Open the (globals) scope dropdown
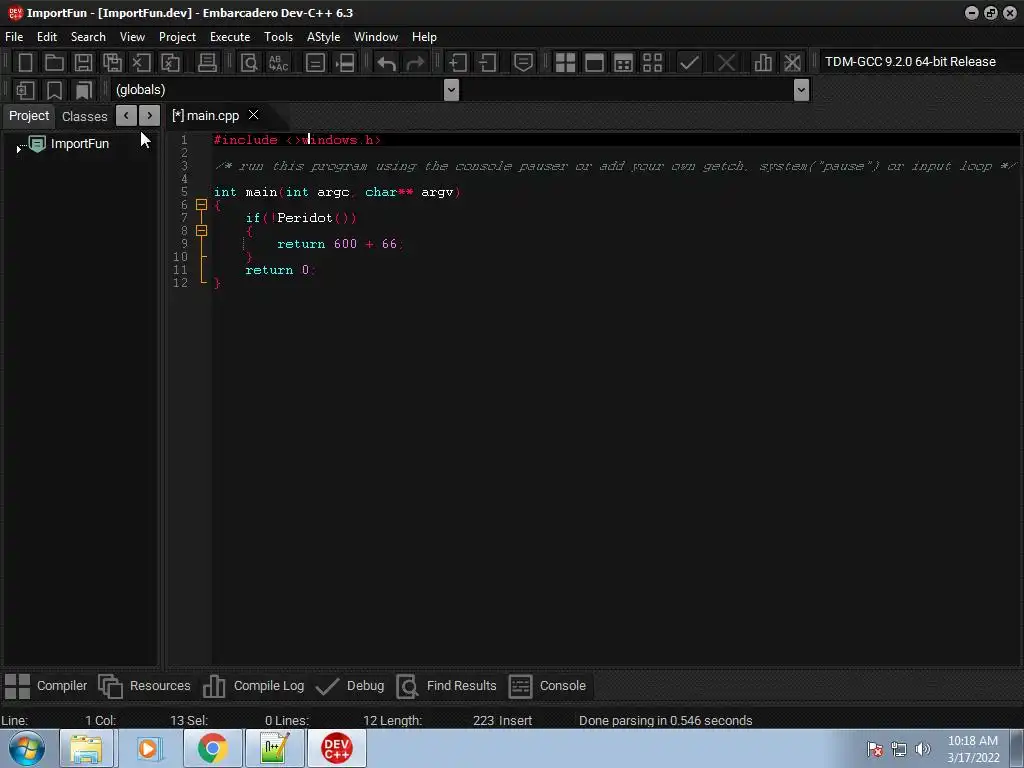 (451, 90)
